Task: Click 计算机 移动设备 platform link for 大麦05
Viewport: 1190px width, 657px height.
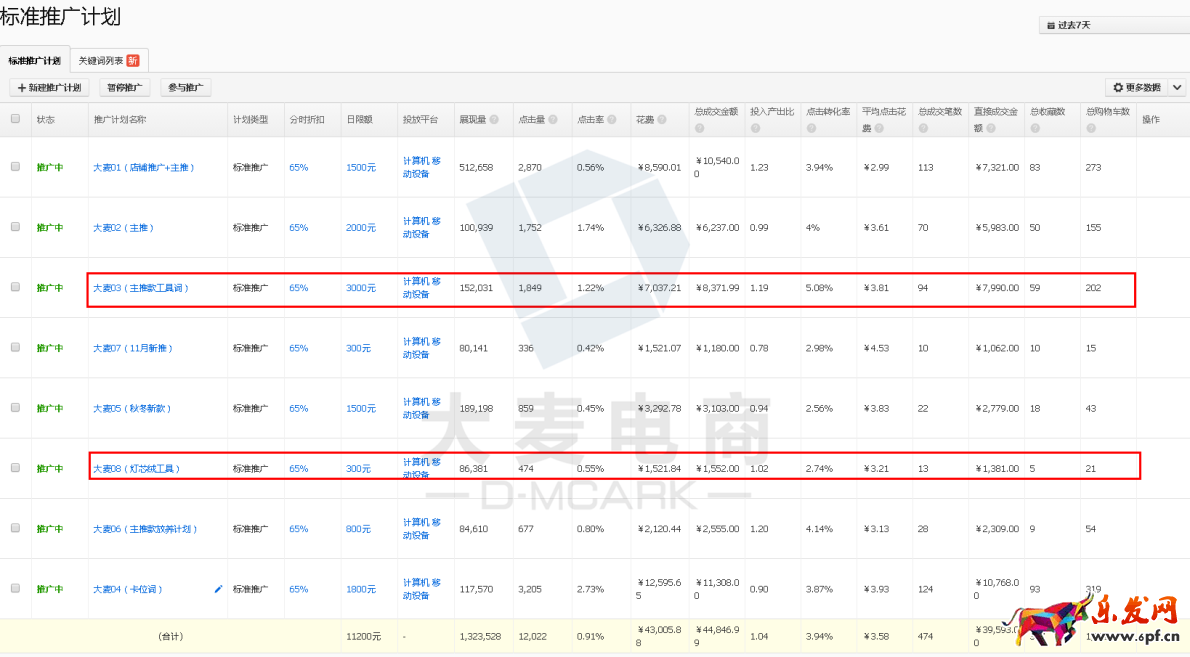Action: coord(421,408)
